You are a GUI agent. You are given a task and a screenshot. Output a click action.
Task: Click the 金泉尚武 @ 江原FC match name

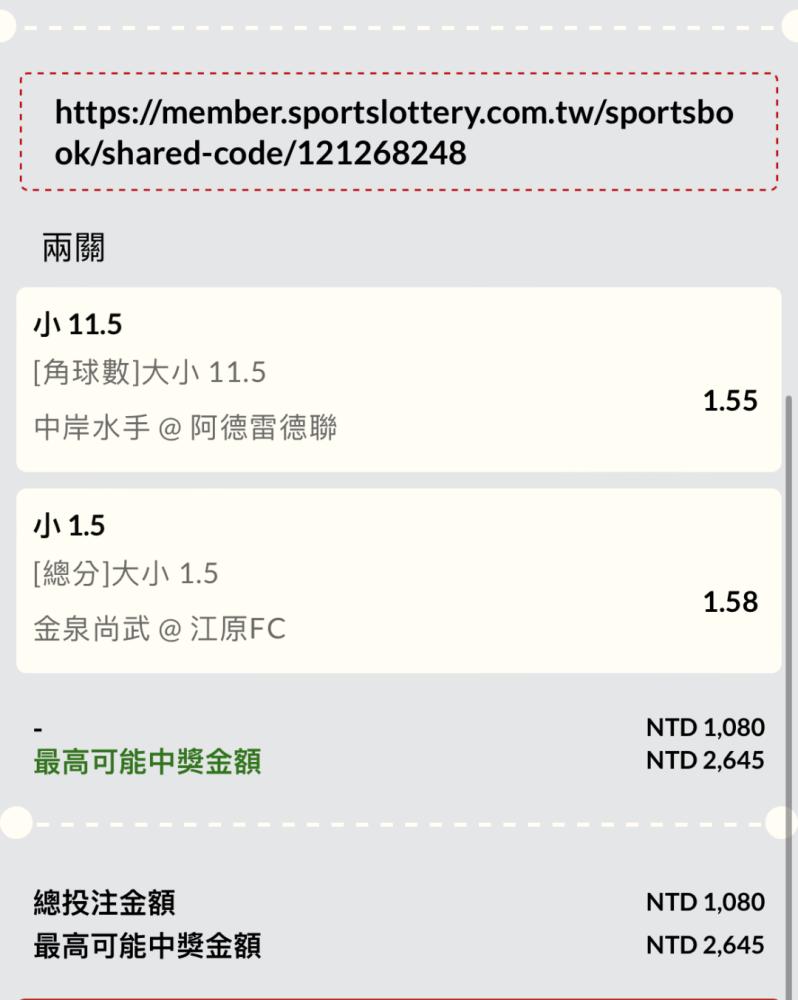[159, 629]
